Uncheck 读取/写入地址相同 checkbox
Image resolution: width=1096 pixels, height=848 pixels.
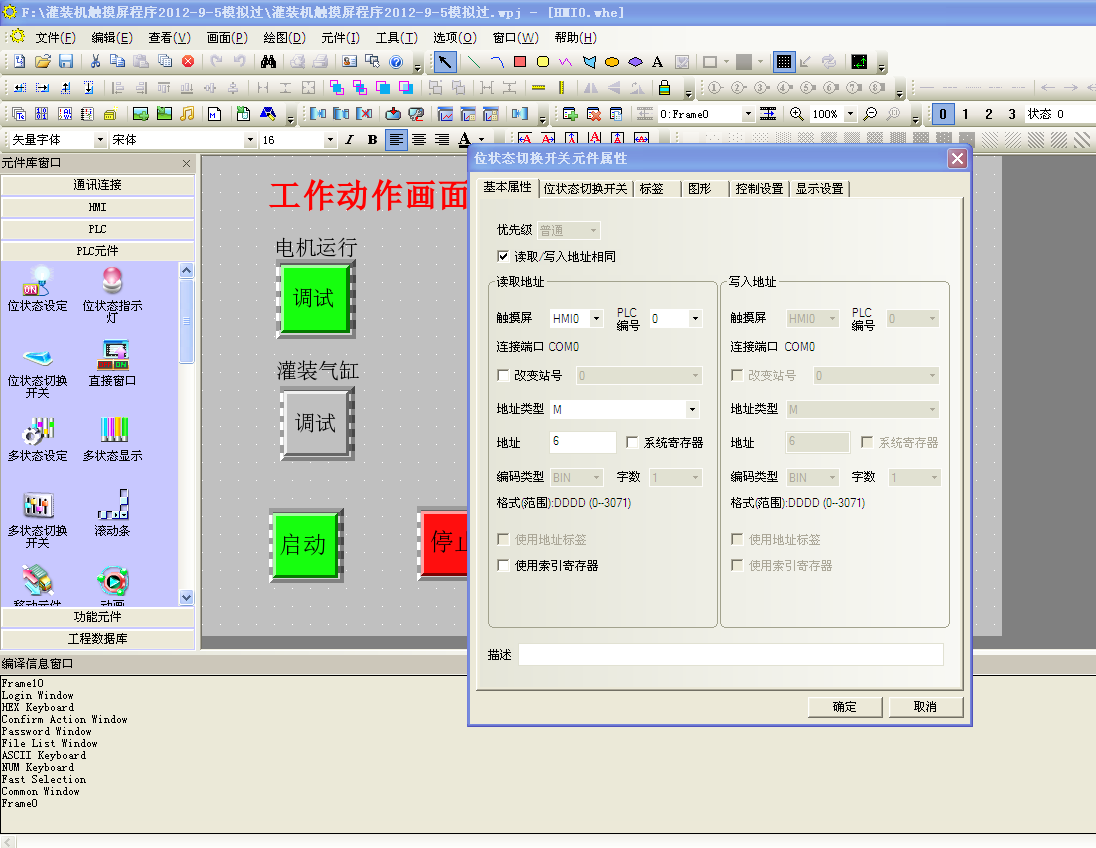(503, 257)
